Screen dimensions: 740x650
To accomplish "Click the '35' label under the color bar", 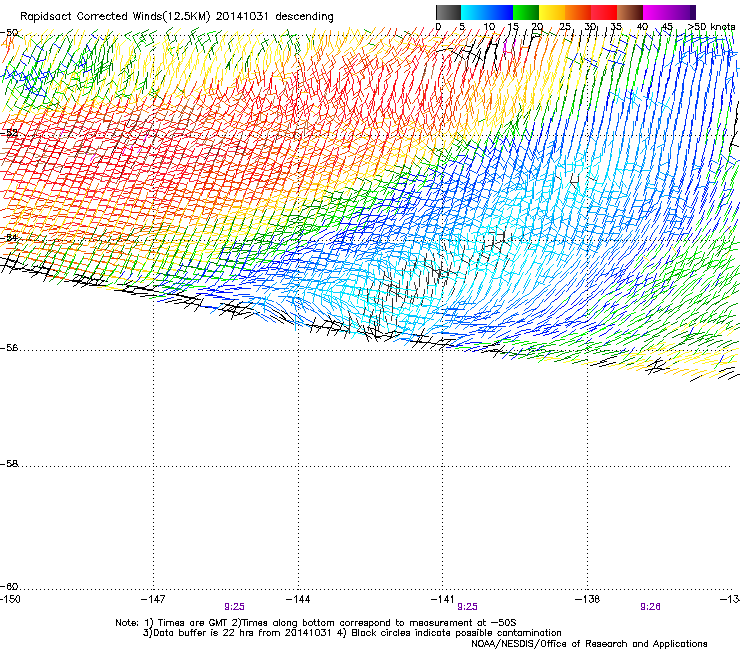I will [x=616, y=27].
